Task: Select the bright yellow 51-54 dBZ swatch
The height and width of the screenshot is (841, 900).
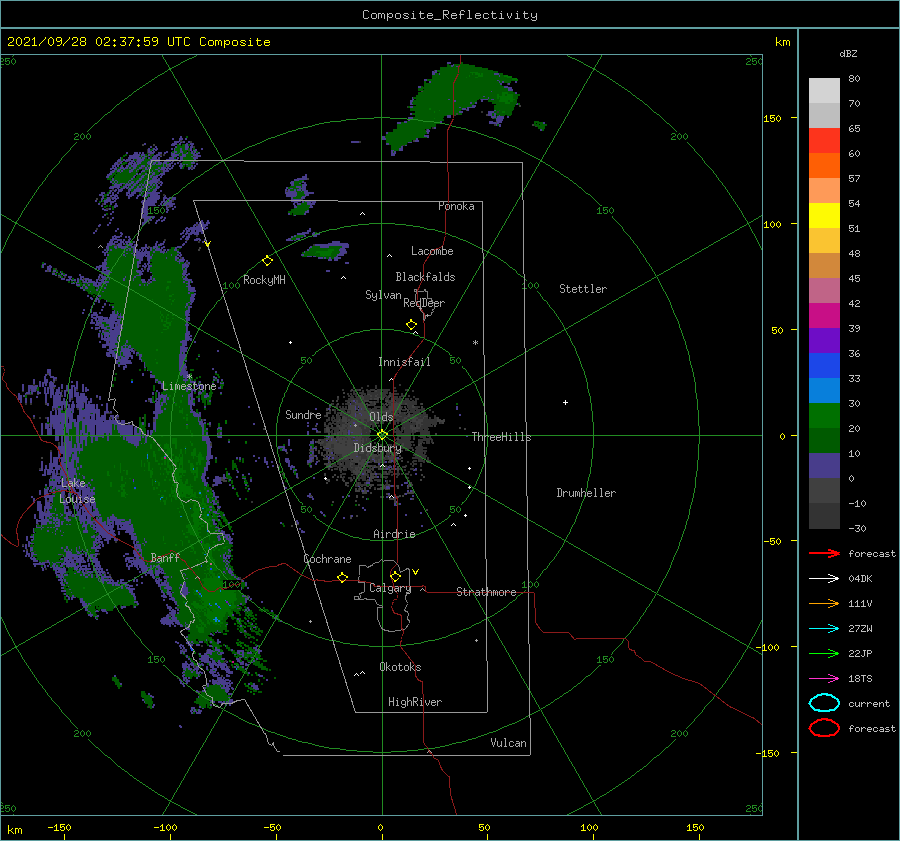Action: pos(824,215)
